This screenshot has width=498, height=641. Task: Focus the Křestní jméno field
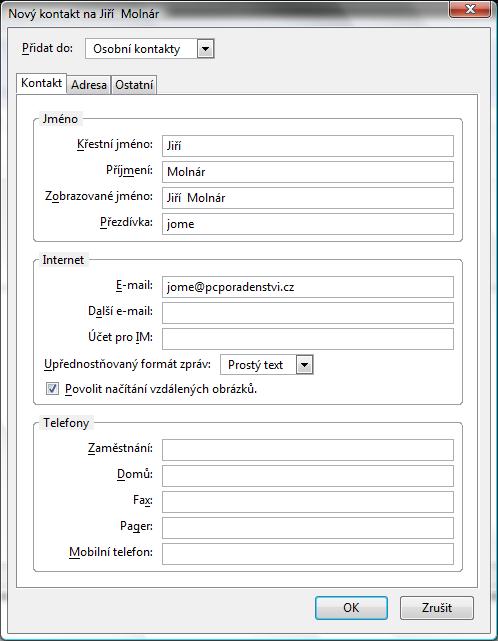(307, 146)
